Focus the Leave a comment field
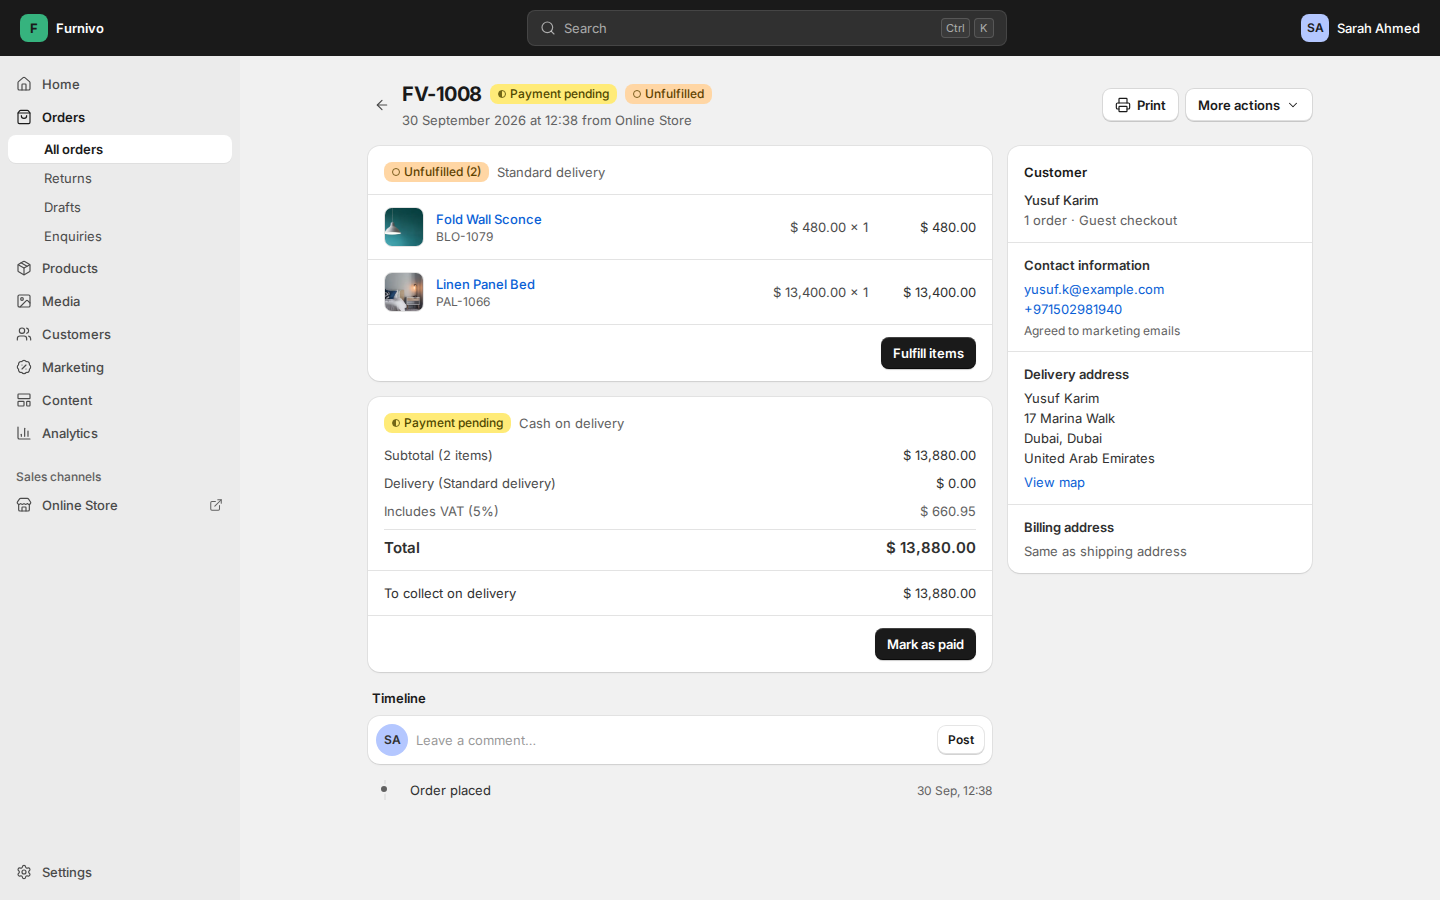 672,740
